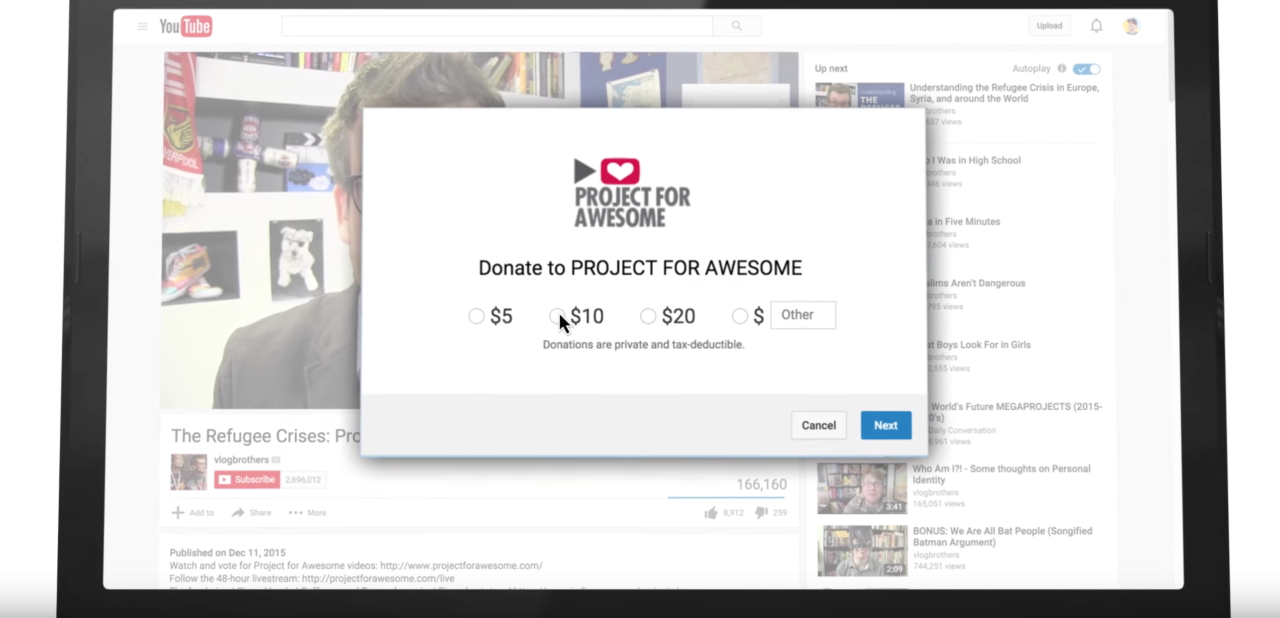Viewport: 1280px width, 618px height.
Task: Click the search magnifier button
Action: click(x=737, y=26)
